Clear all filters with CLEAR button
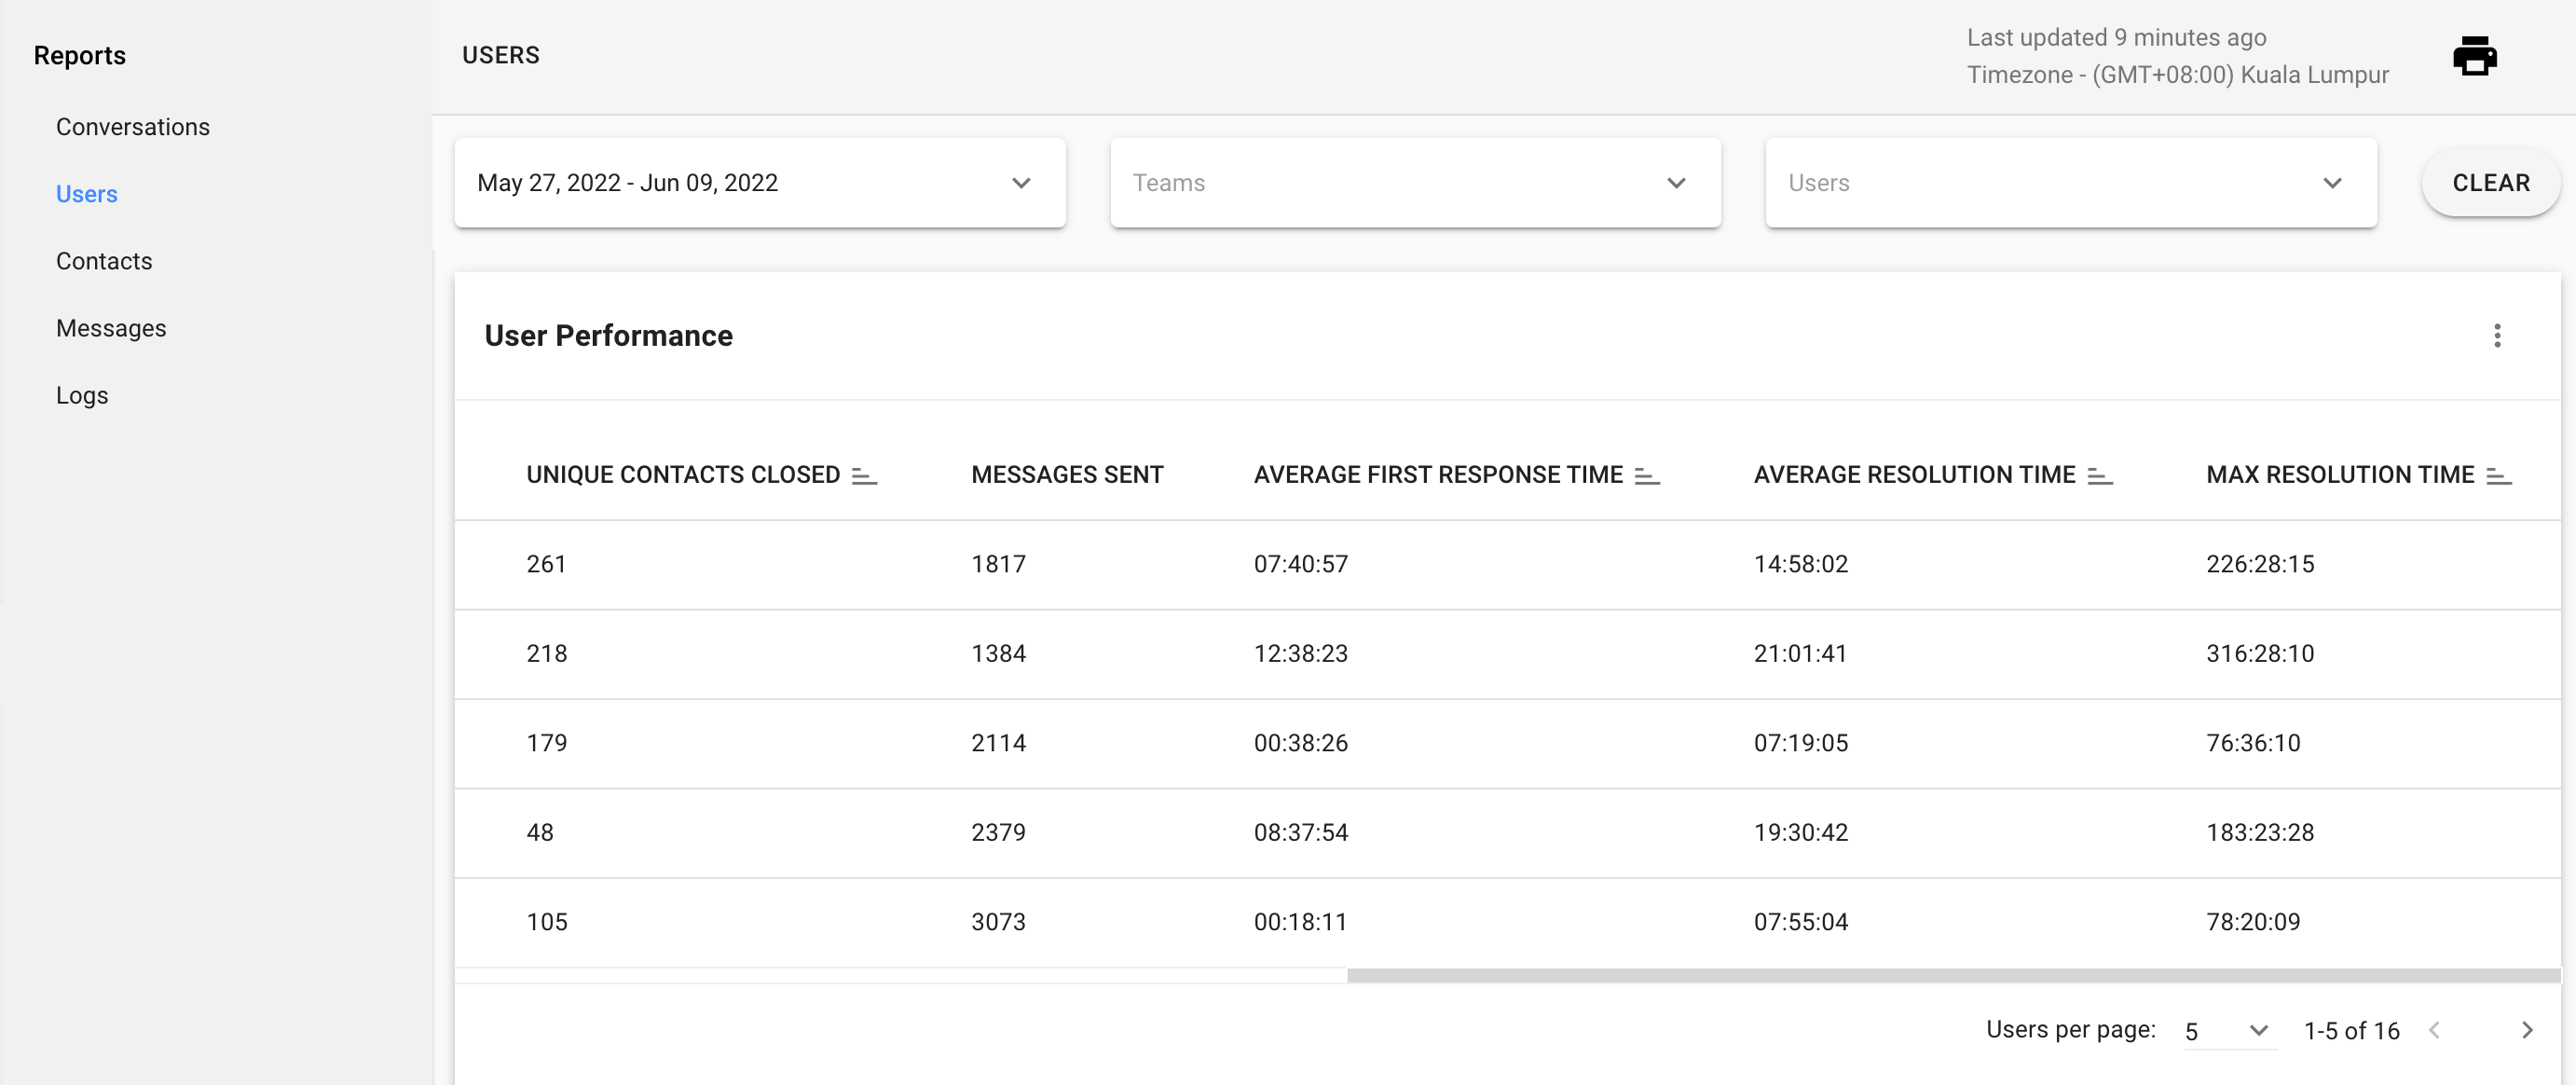This screenshot has height=1085, width=2576. point(2490,183)
